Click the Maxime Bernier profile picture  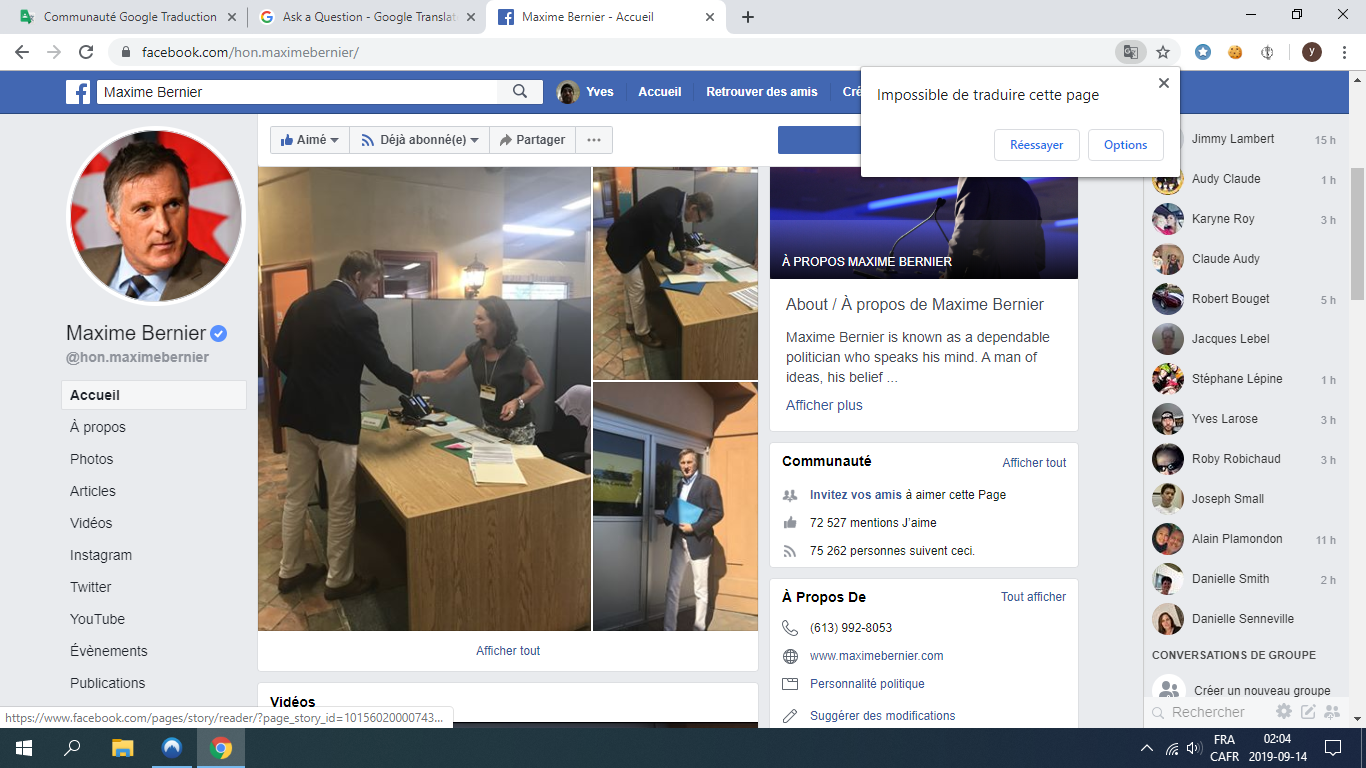[x=155, y=216]
